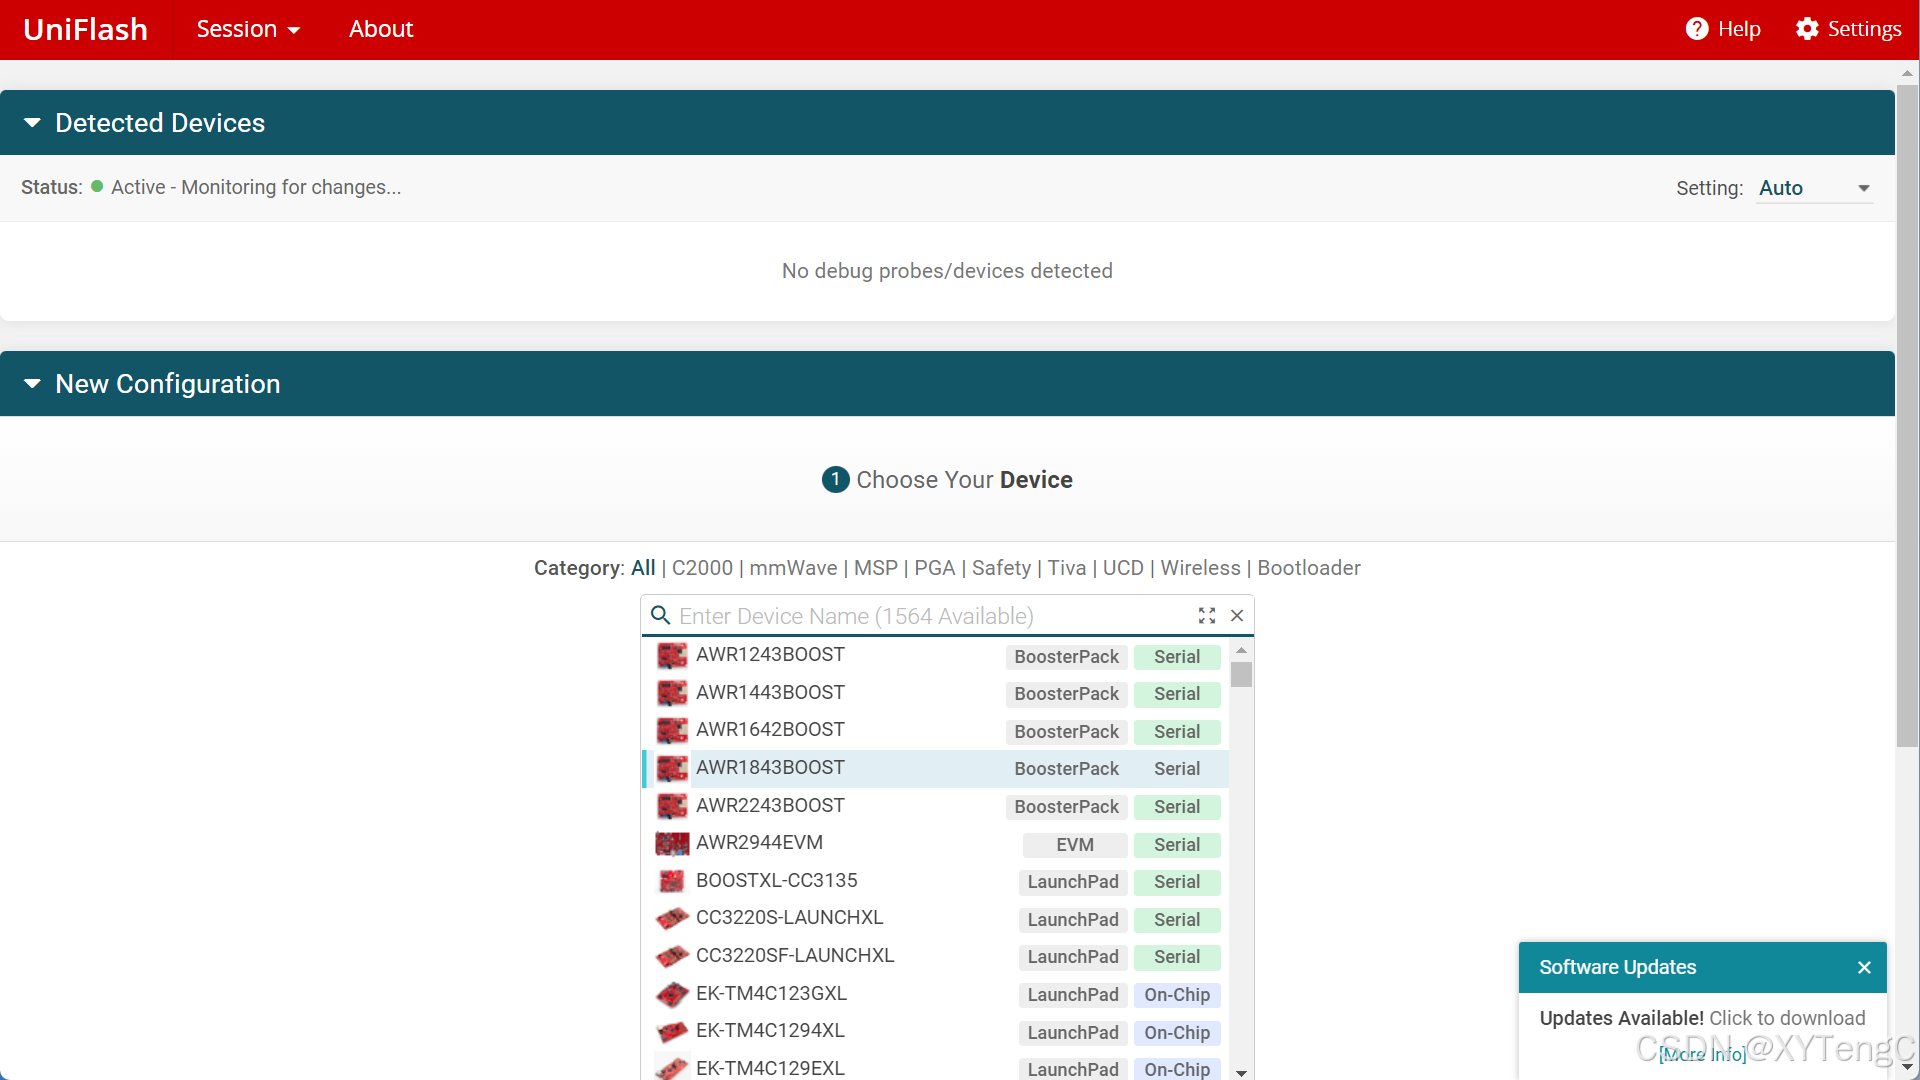Click the search magnifier icon

click(x=660, y=615)
